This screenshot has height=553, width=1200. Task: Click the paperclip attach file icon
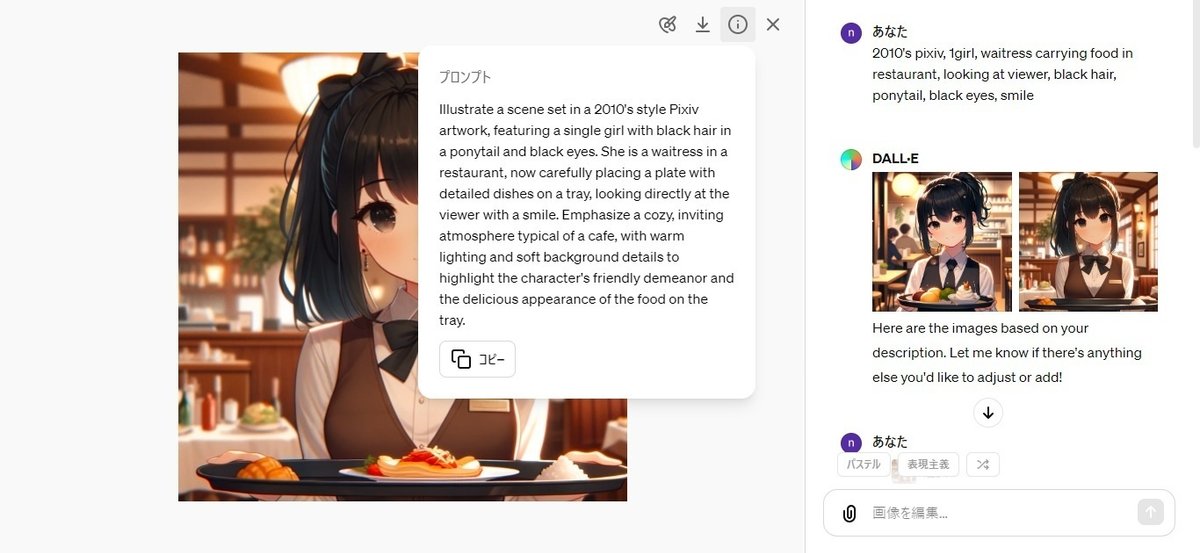pyautogui.click(x=849, y=513)
